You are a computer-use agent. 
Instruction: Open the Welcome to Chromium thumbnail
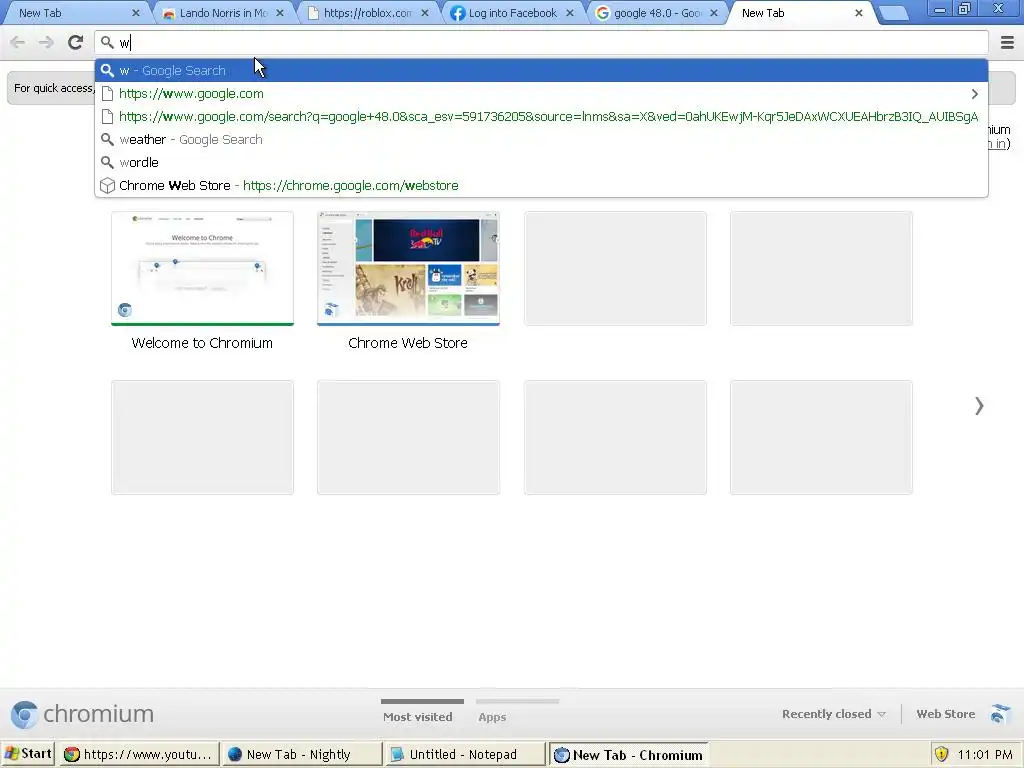tap(202, 268)
